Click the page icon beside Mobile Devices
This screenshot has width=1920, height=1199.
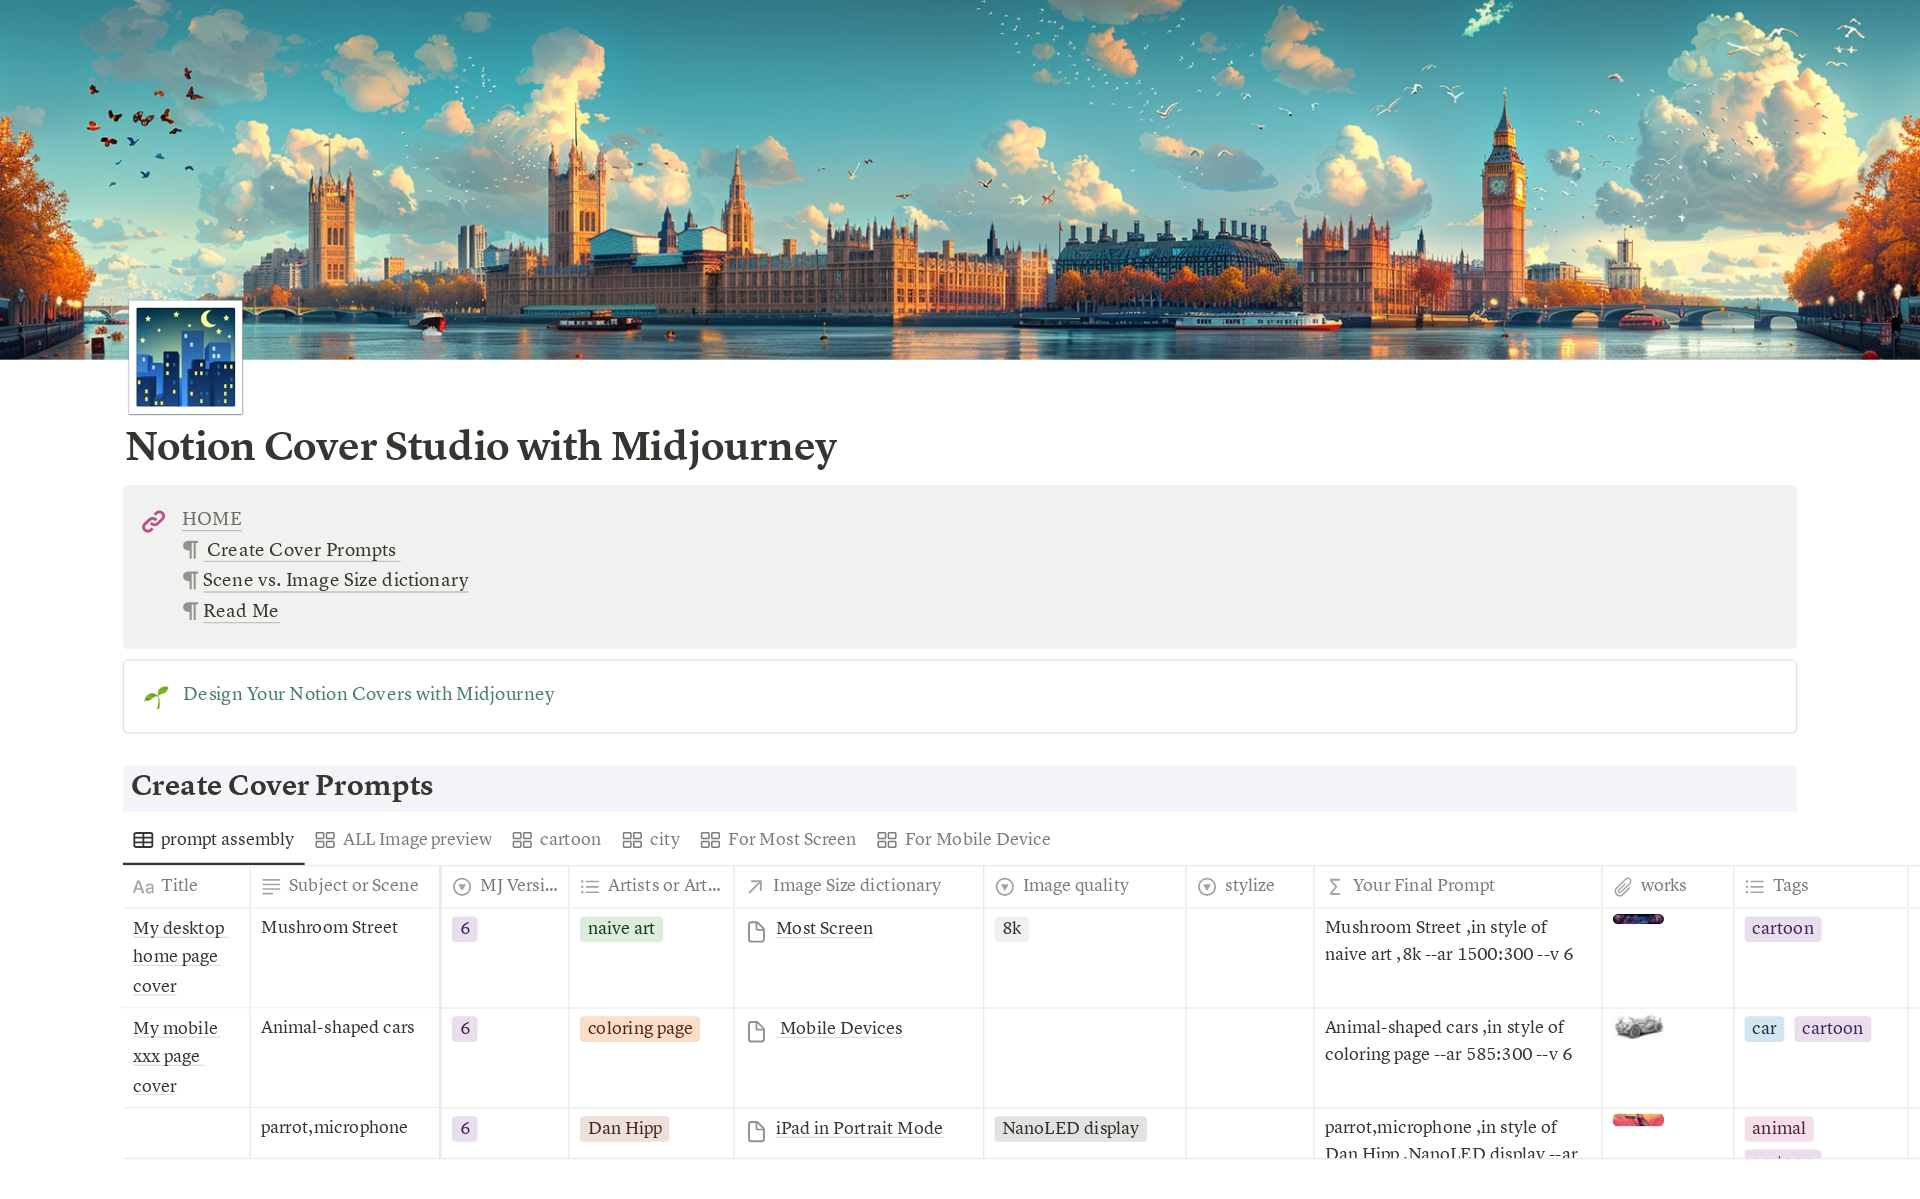(x=757, y=1031)
